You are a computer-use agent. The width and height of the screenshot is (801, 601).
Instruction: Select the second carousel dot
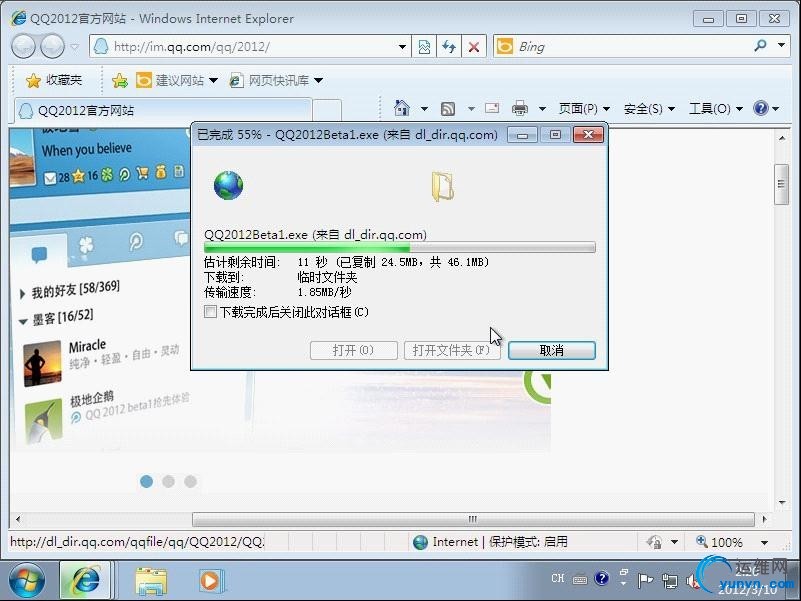(169, 481)
